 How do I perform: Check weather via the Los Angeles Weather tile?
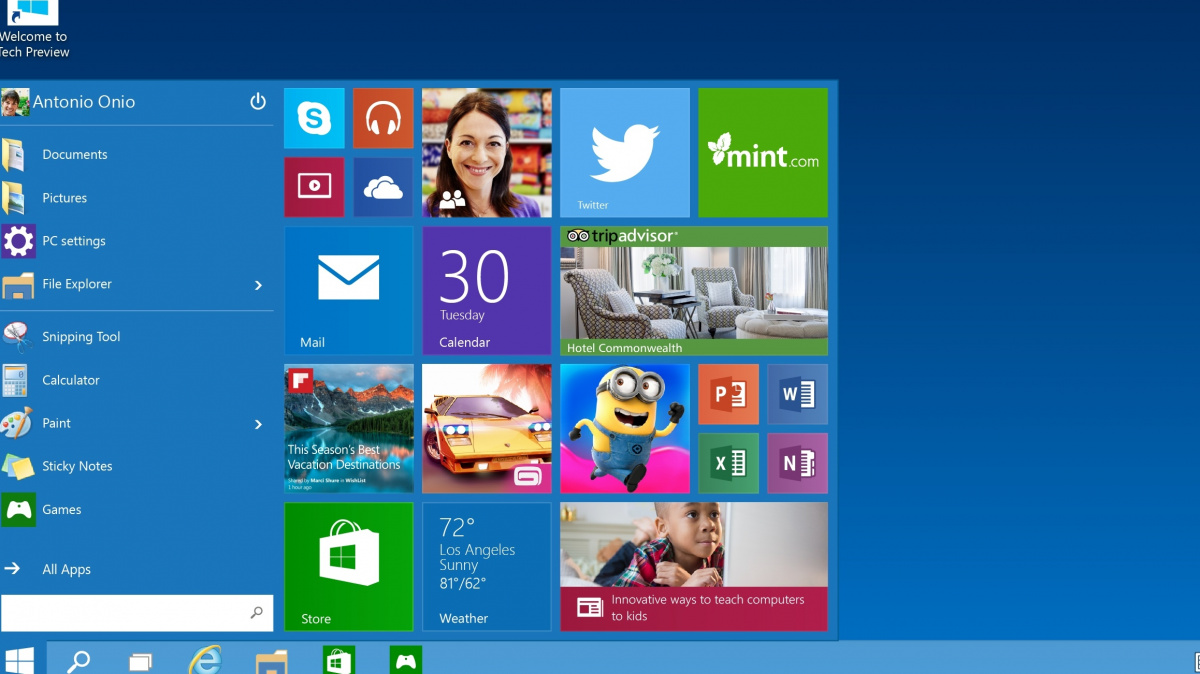pyautogui.click(x=486, y=566)
